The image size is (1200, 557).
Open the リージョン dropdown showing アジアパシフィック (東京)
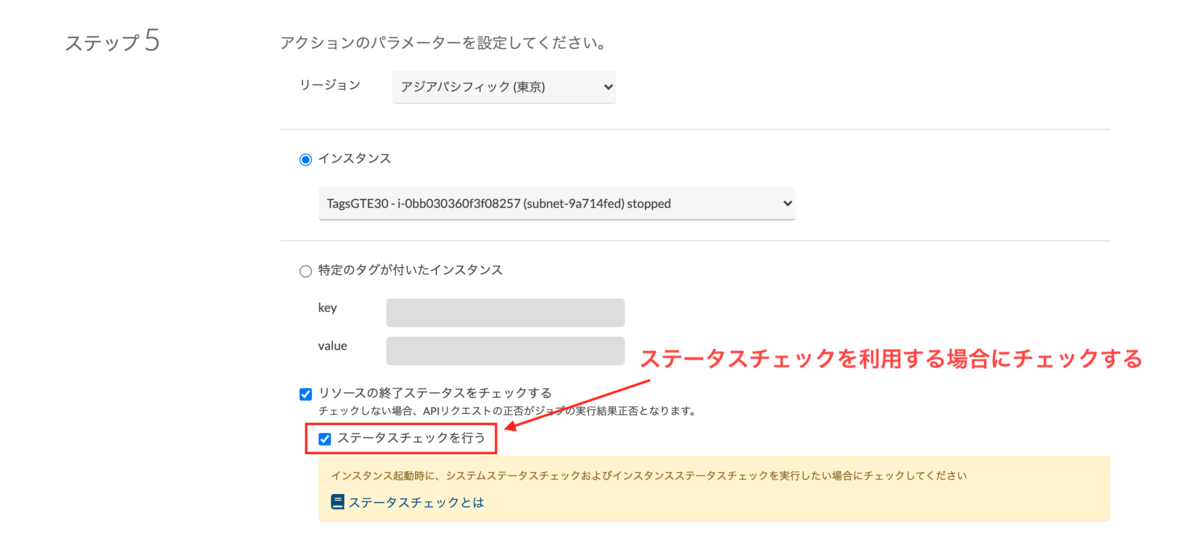point(504,87)
